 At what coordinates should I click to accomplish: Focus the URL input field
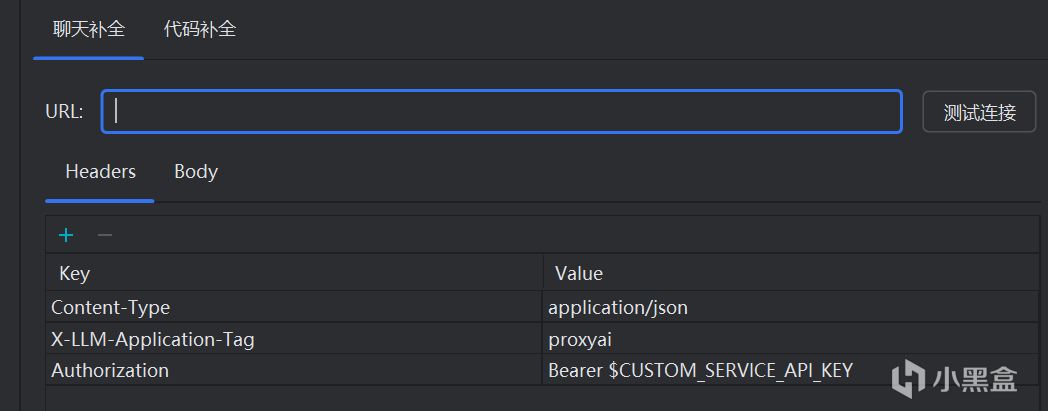(x=501, y=112)
